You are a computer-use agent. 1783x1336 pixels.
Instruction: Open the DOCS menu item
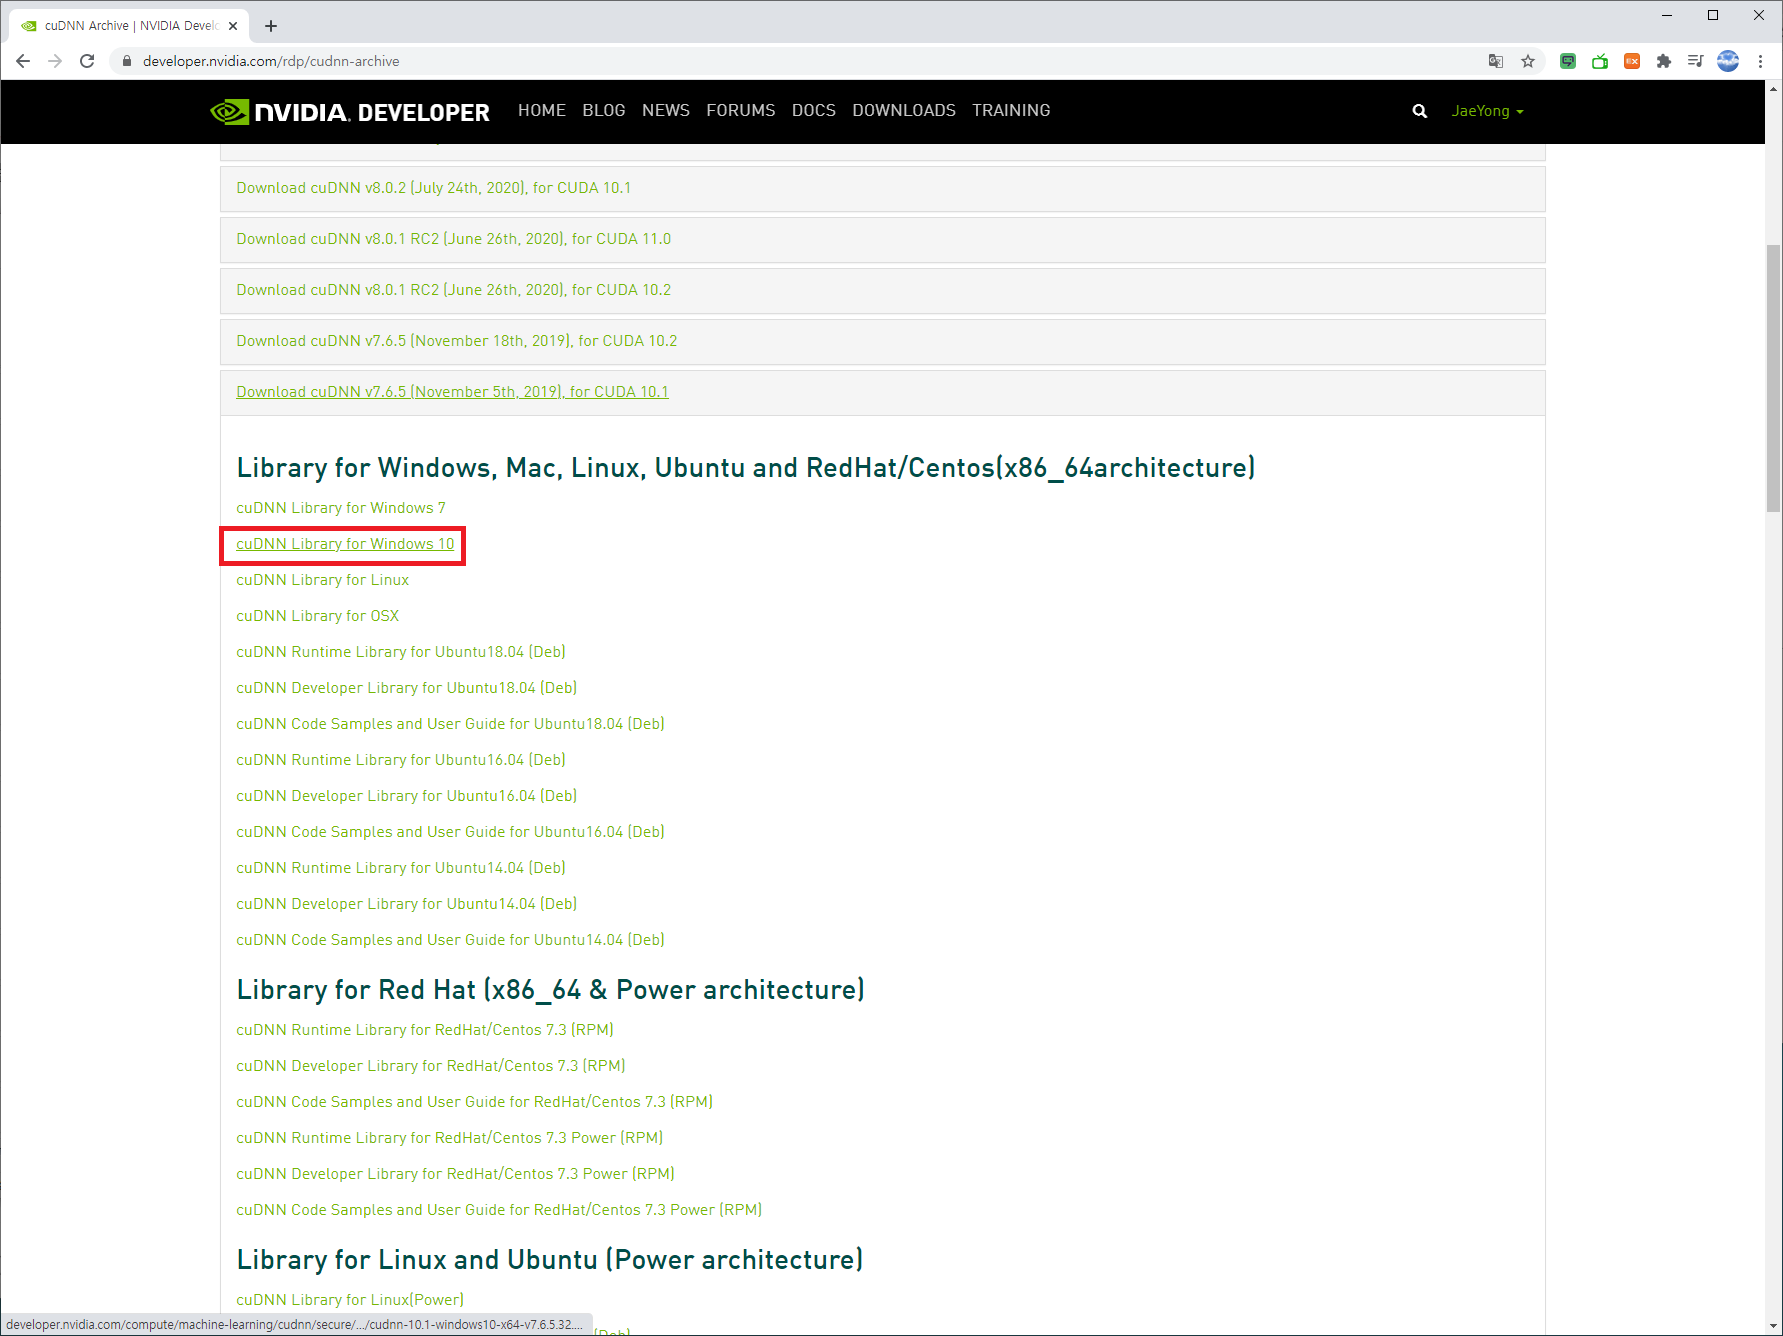click(x=814, y=110)
